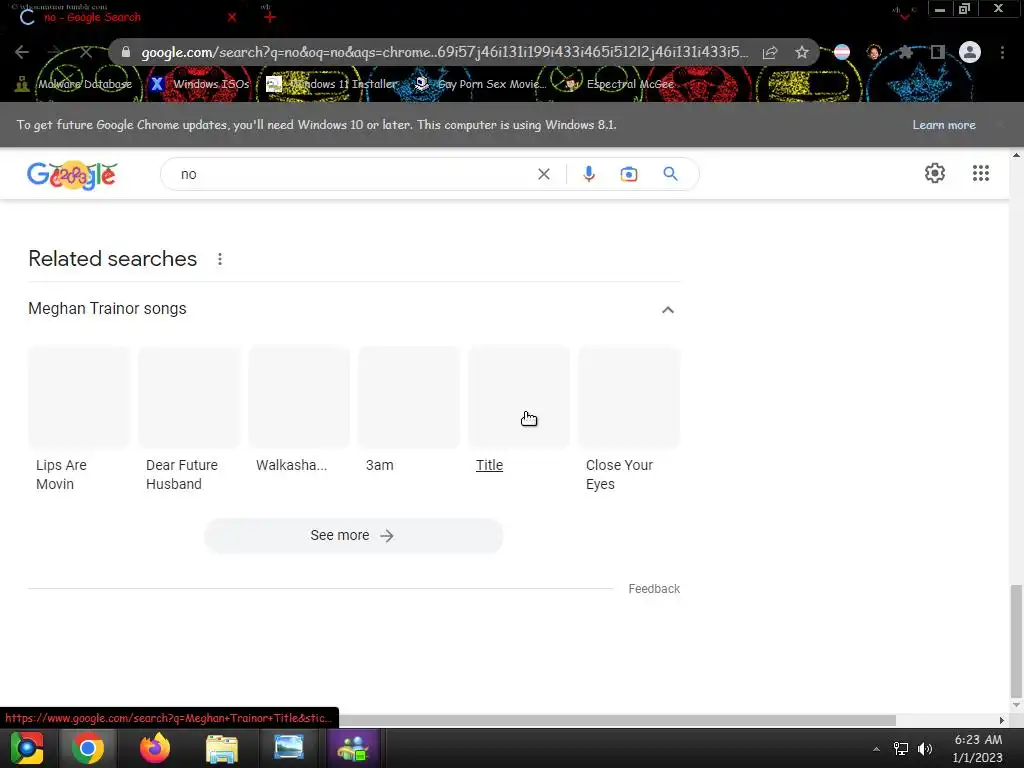
Task: Click the horizontal scrollbar right arrow
Action: [x=1001, y=720]
